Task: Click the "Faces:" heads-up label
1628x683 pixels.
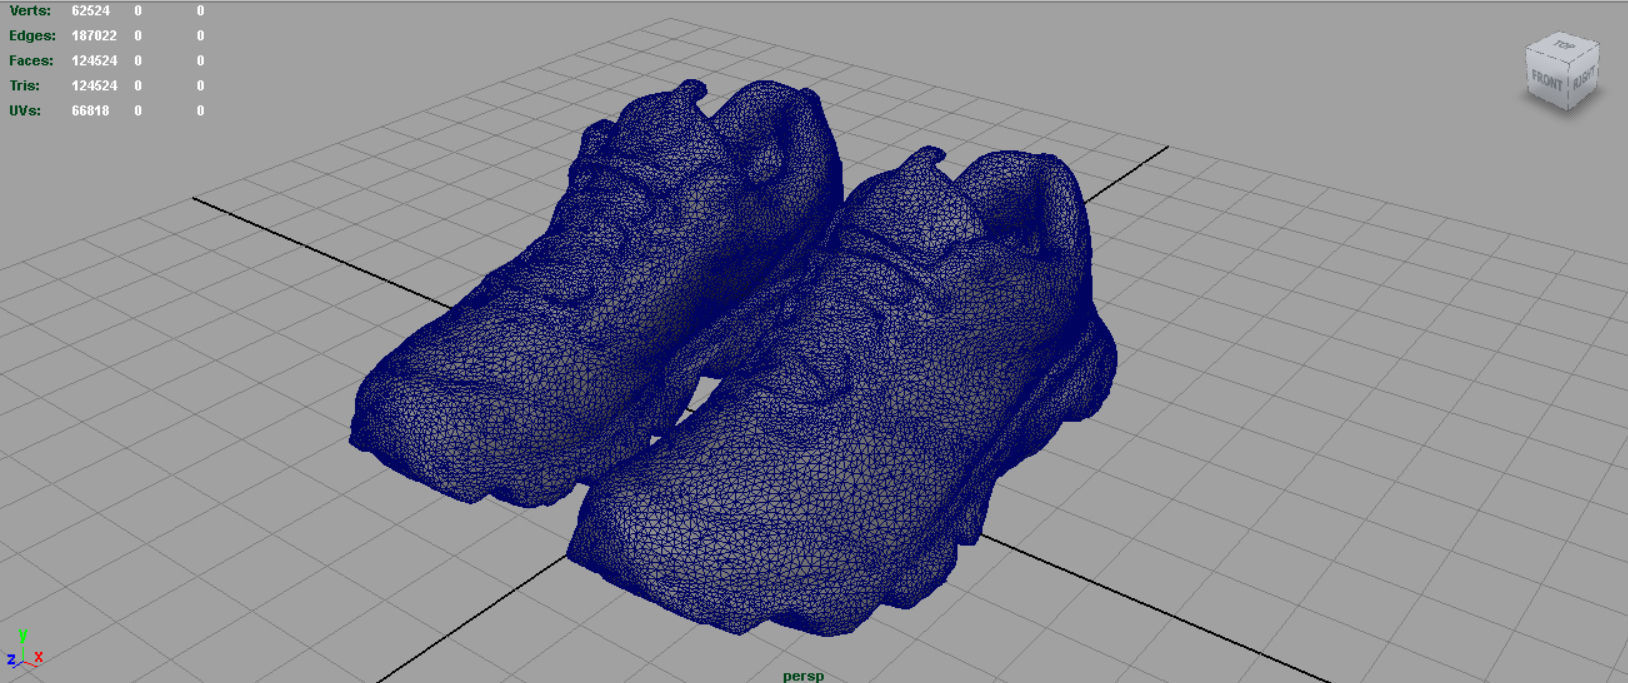Action: (x=31, y=60)
